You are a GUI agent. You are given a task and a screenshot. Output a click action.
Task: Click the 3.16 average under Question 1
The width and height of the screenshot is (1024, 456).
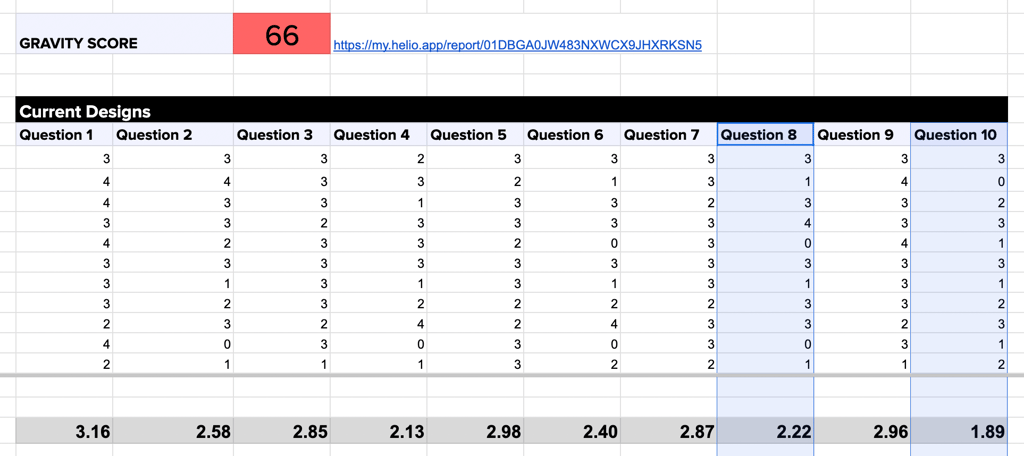click(x=64, y=431)
